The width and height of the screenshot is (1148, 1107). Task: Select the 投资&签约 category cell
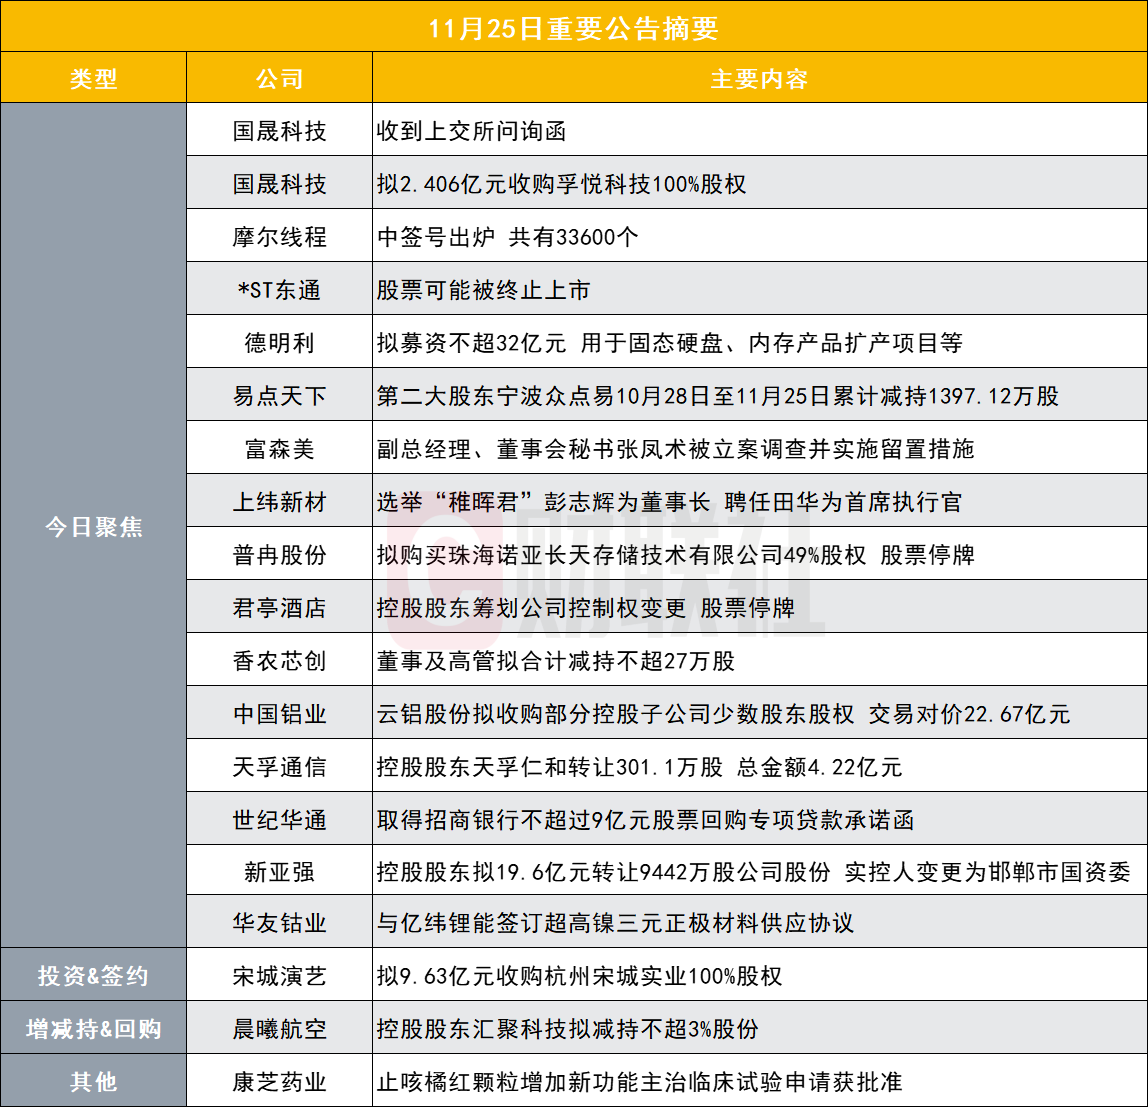[93, 975]
